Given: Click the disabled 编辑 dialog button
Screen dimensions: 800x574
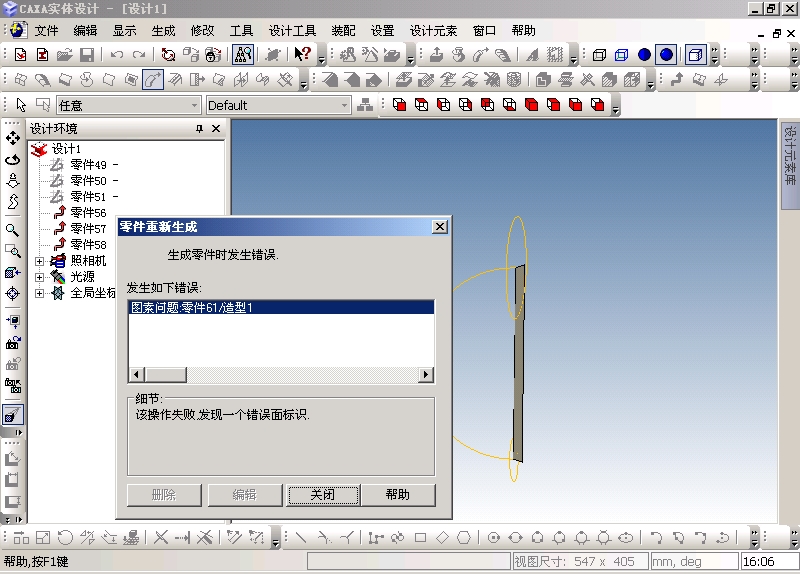Looking at the screenshot, I should pos(244,494).
